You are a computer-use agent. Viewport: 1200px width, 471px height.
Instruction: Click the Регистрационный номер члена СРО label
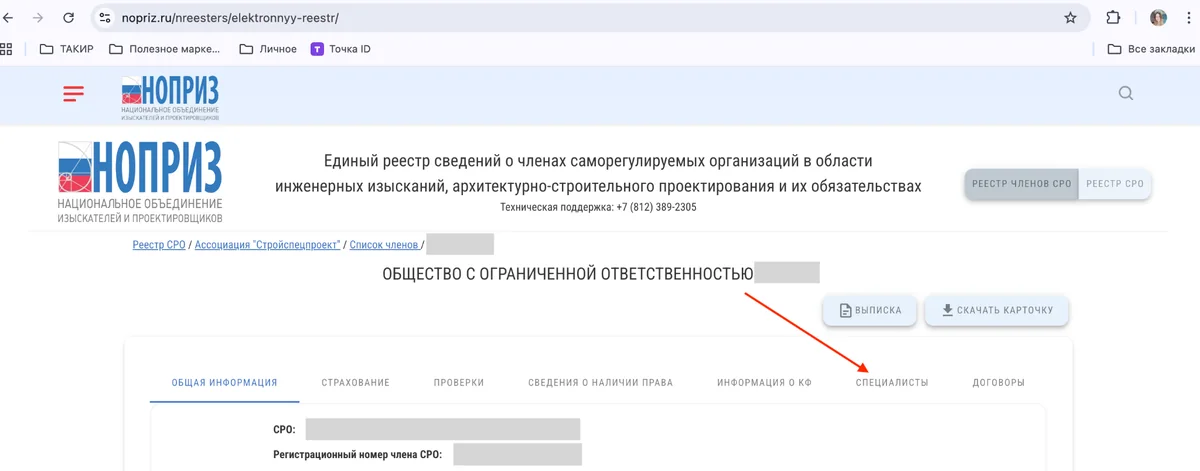tap(357, 455)
